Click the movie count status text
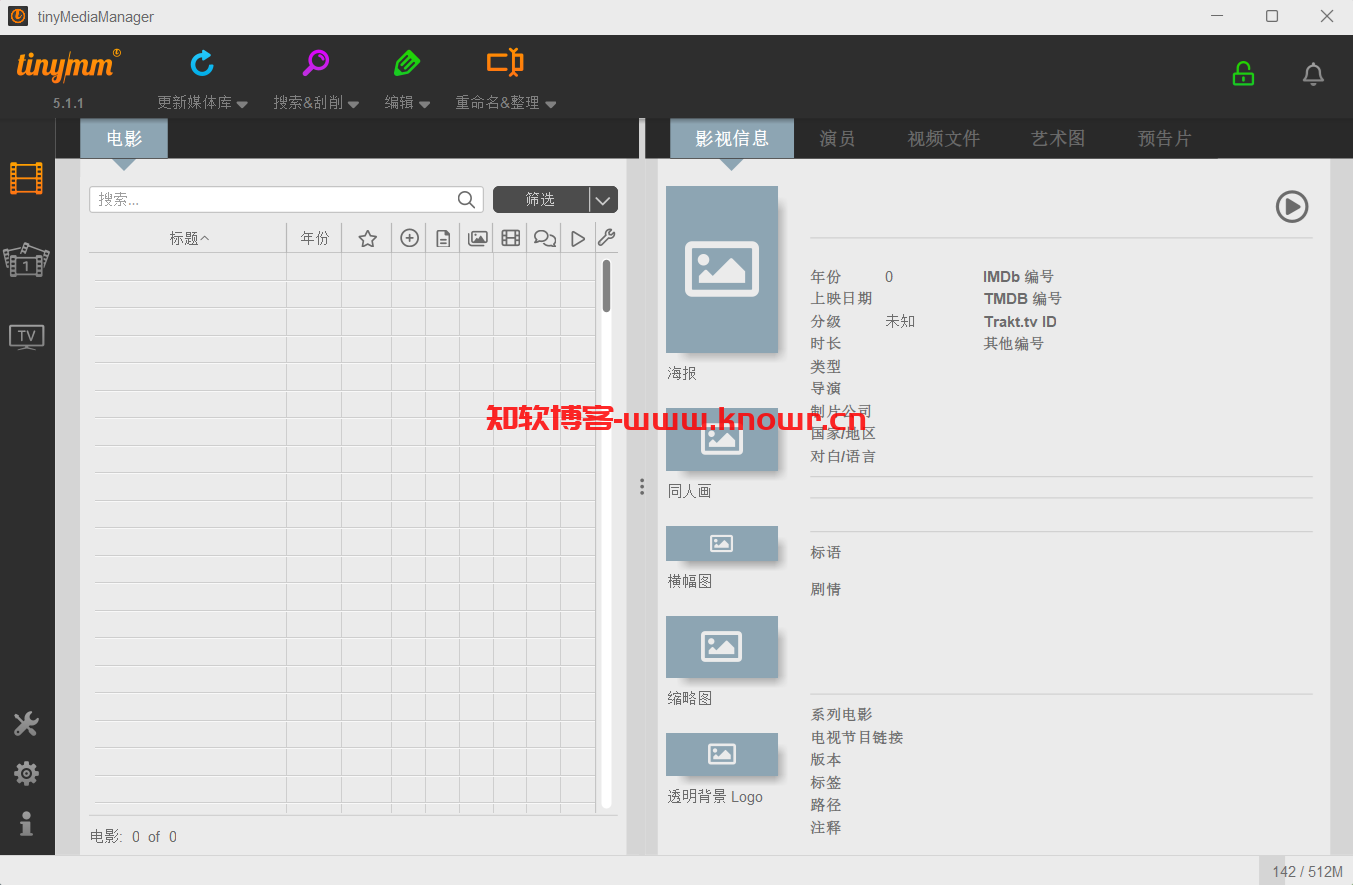The height and width of the screenshot is (885, 1353). tap(133, 837)
